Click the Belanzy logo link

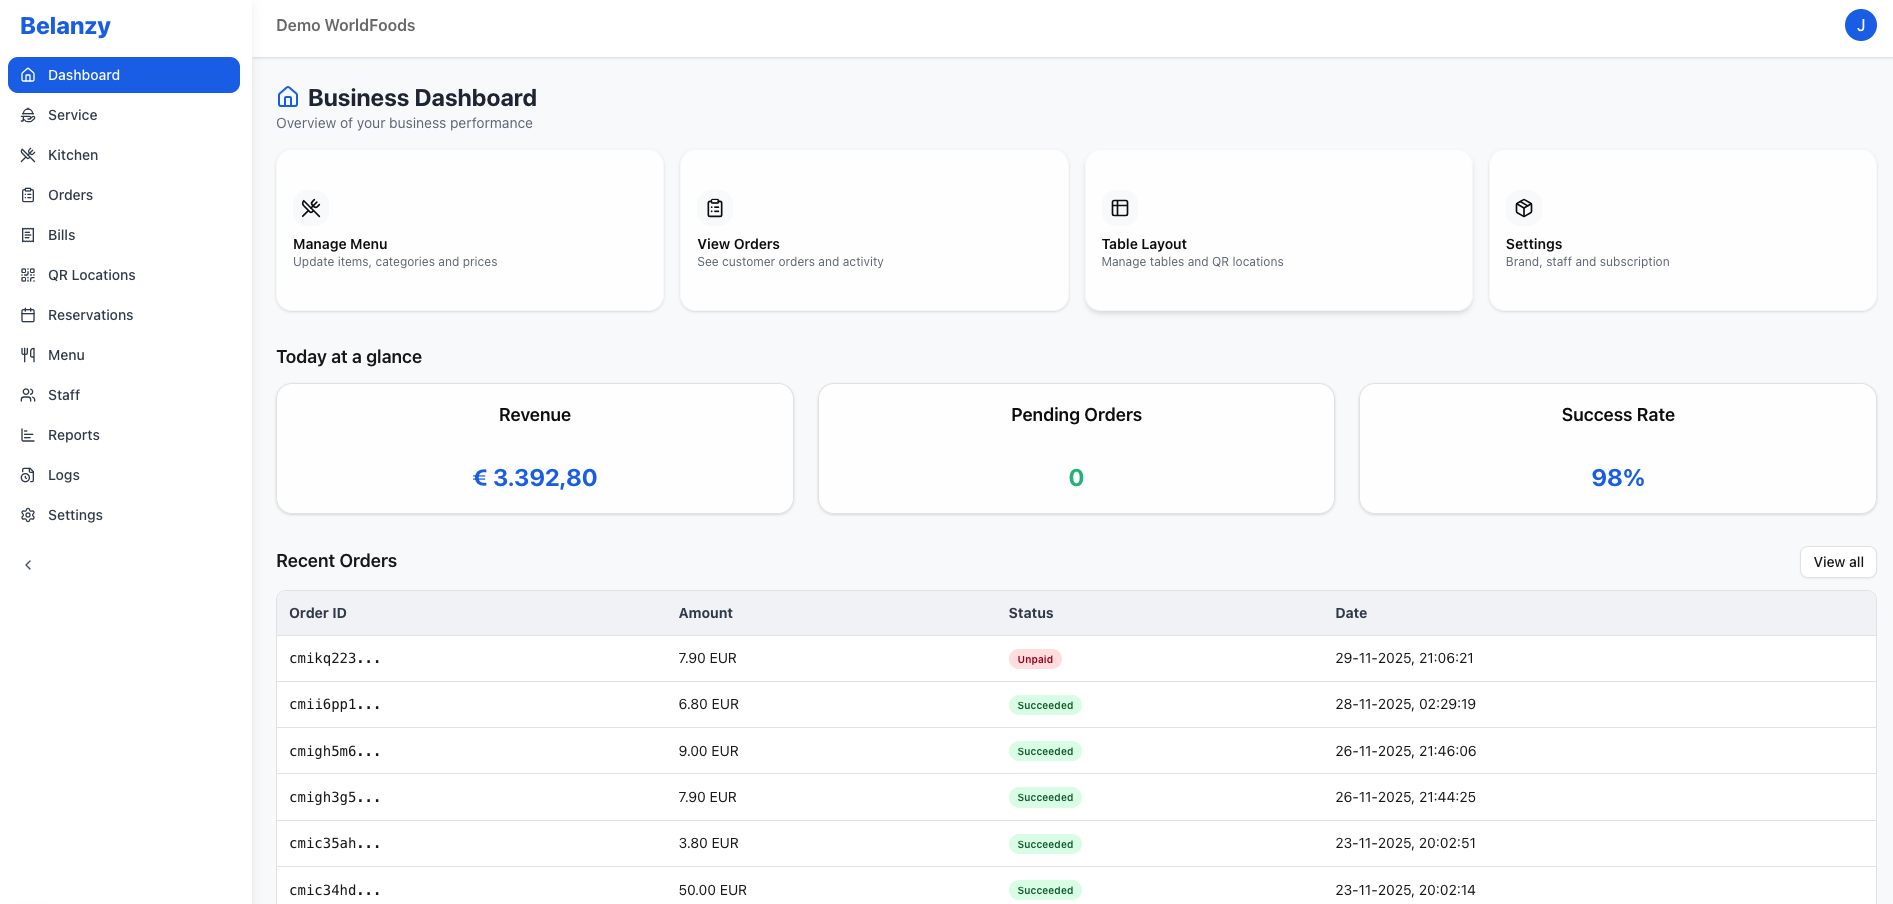pos(65,25)
